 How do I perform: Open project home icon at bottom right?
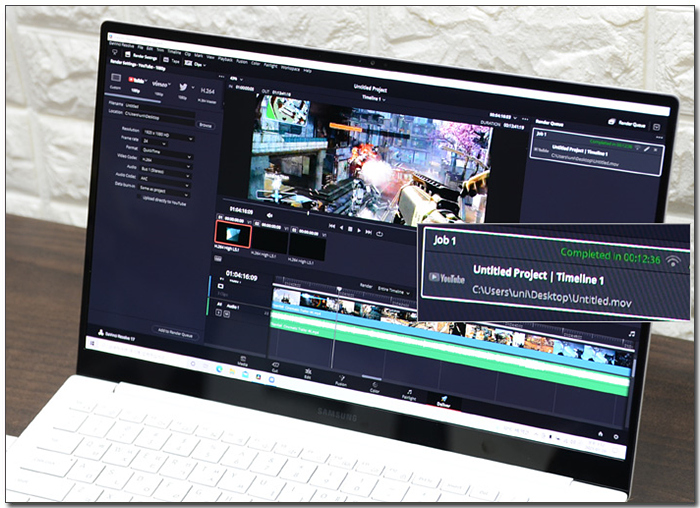tap(600, 433)
